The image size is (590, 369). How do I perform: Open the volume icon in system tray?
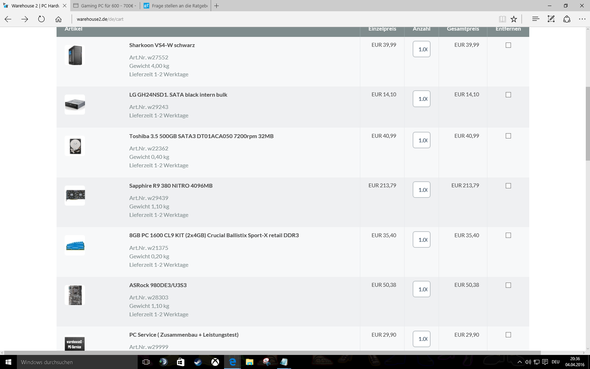point(528,362)
